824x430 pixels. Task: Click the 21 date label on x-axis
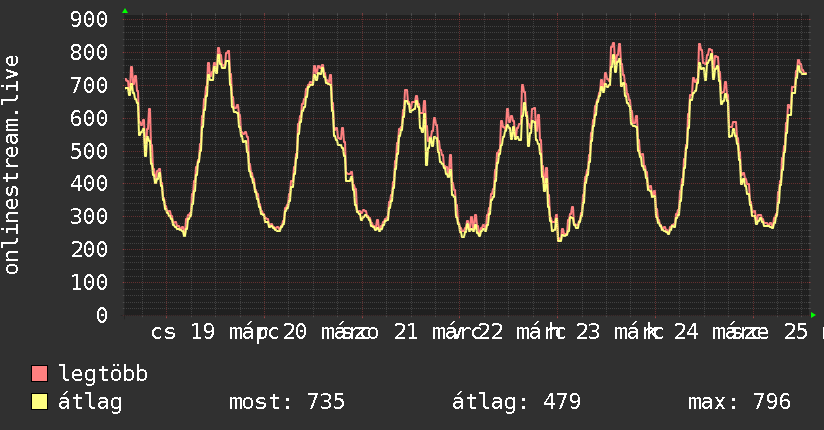click(406, 332)
